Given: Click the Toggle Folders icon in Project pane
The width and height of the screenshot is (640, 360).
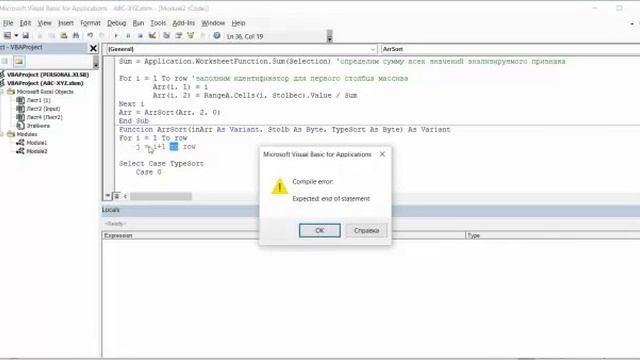Looking at the screenshot, I should (19, 61).
